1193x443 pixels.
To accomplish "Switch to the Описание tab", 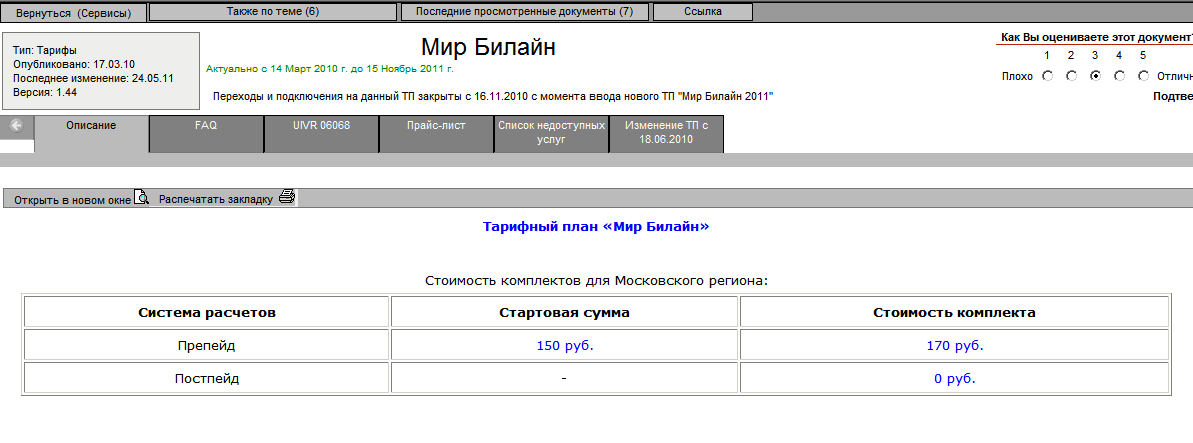I will pos(91,134).
